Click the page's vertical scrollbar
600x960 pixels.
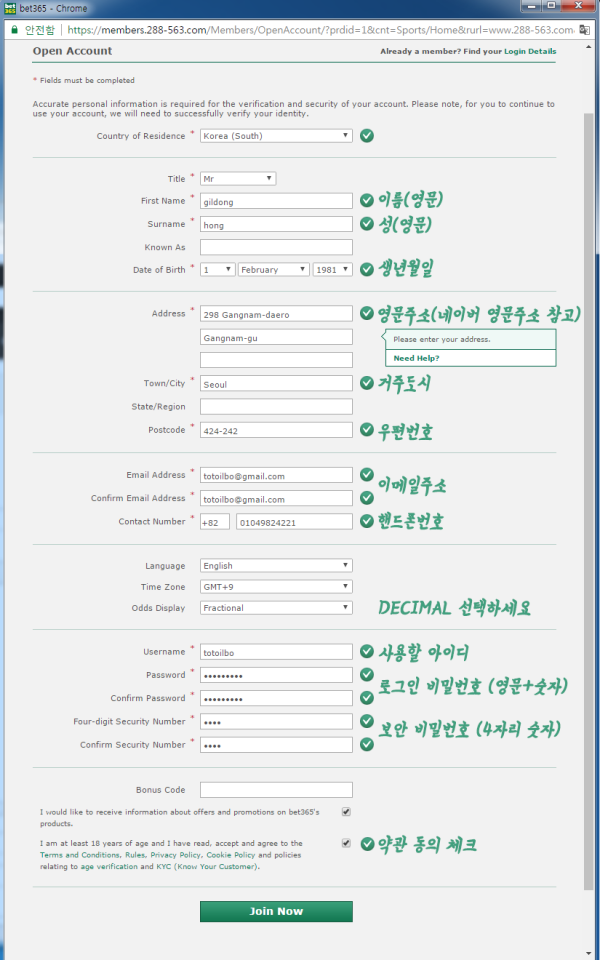[x=588, y=500]
